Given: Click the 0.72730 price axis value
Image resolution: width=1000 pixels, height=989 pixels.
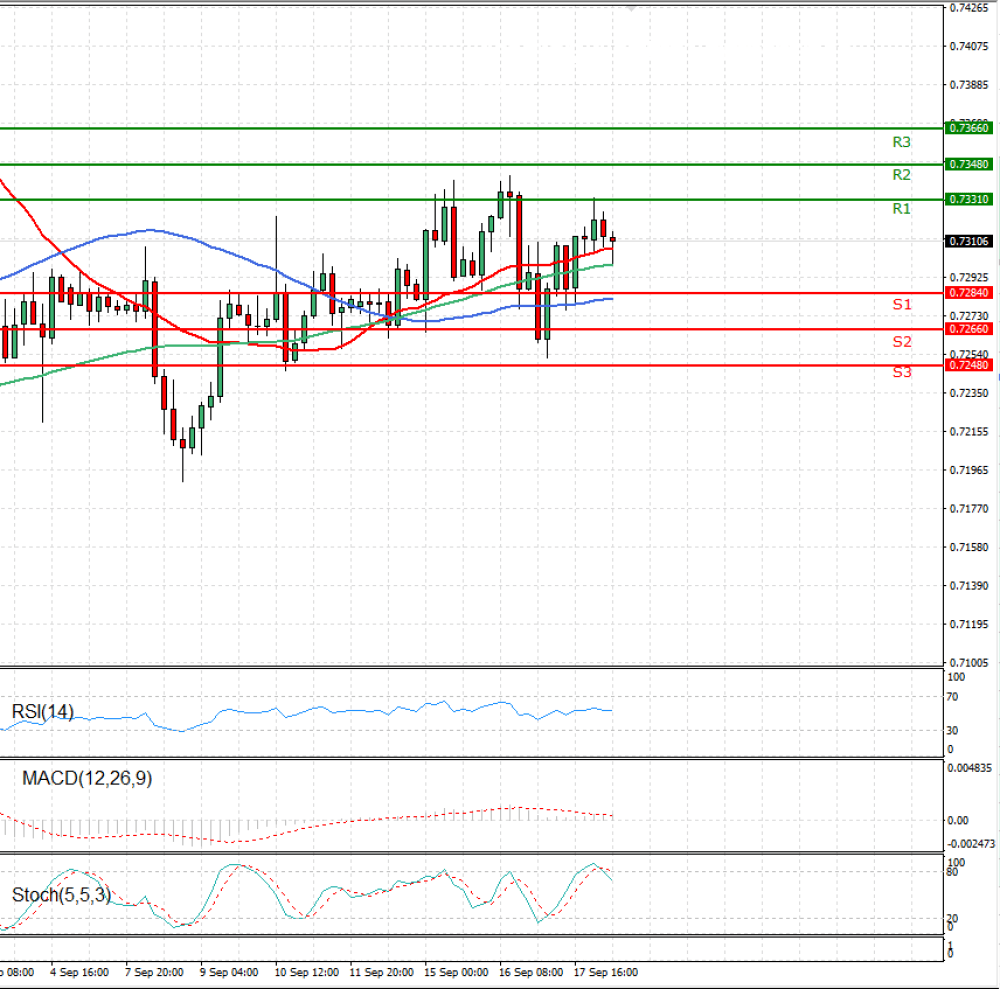Looking at the screenshot, I should pos(969,316).
